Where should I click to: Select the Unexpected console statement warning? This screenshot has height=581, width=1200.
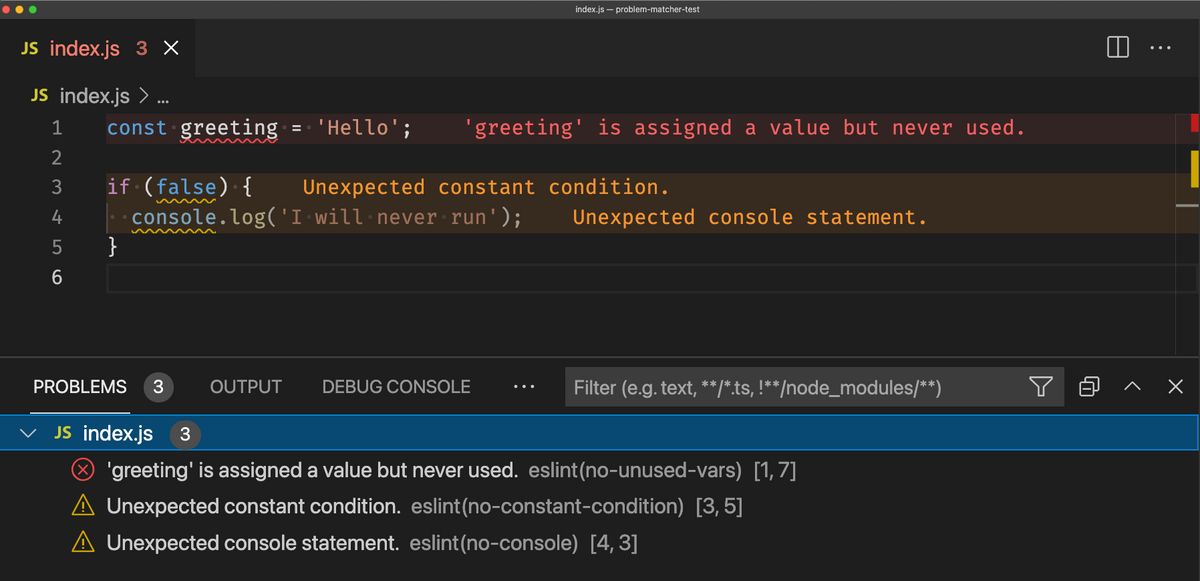[253, 543]
